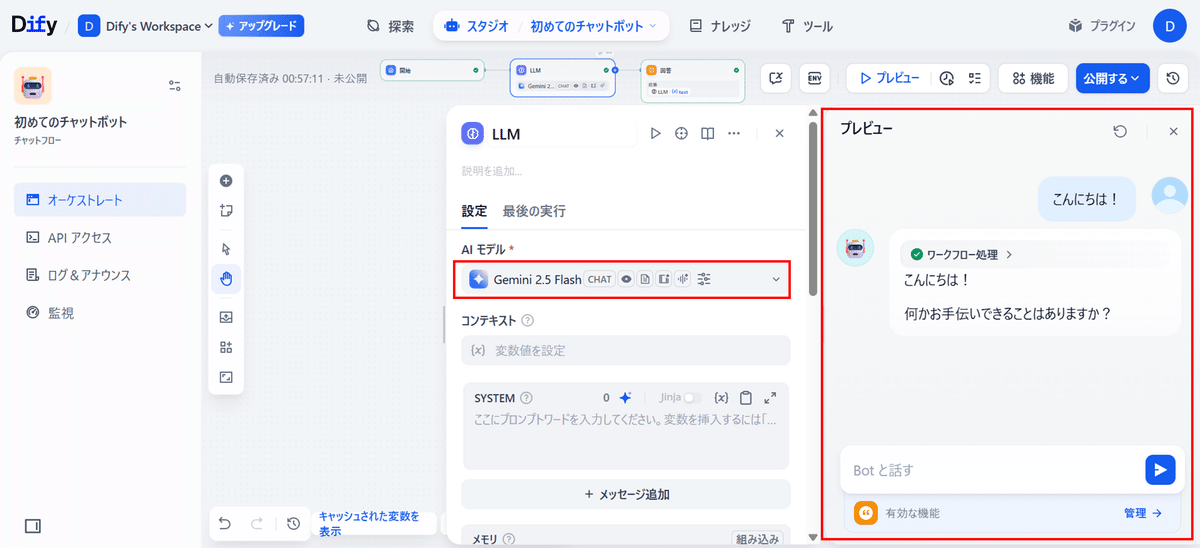Image resolution: width=1200 pixels, height=548 pixels.
Task: Switch to the 設定 tab
Action: (474, 211)
